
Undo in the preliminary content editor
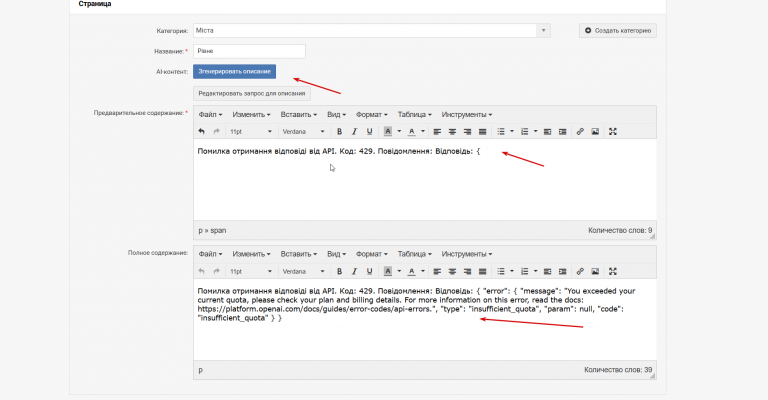(x=201, y=132)
